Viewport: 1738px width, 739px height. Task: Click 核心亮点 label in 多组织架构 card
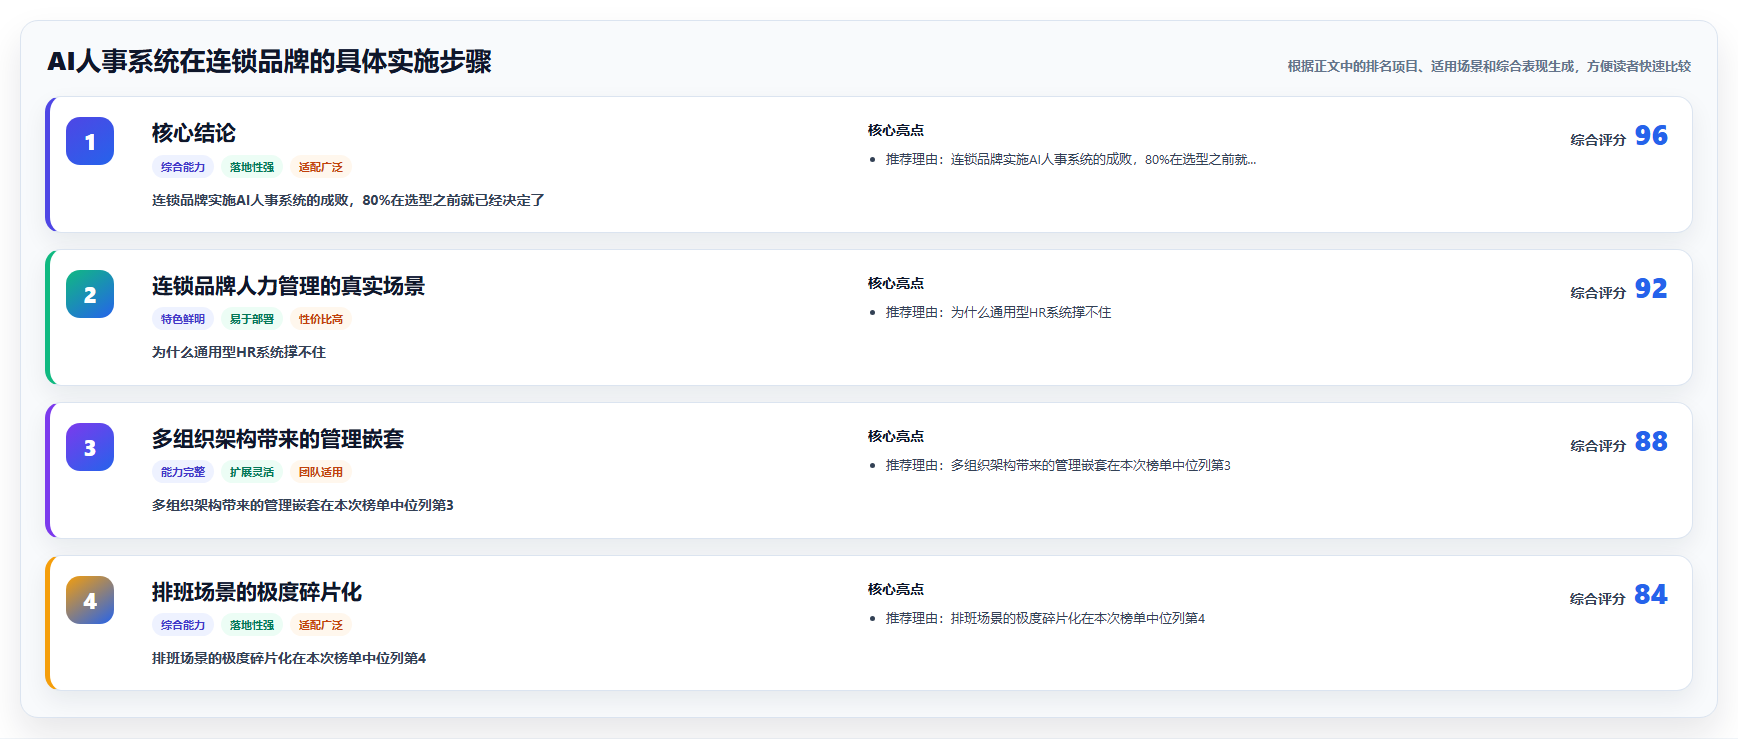(896, 436)
